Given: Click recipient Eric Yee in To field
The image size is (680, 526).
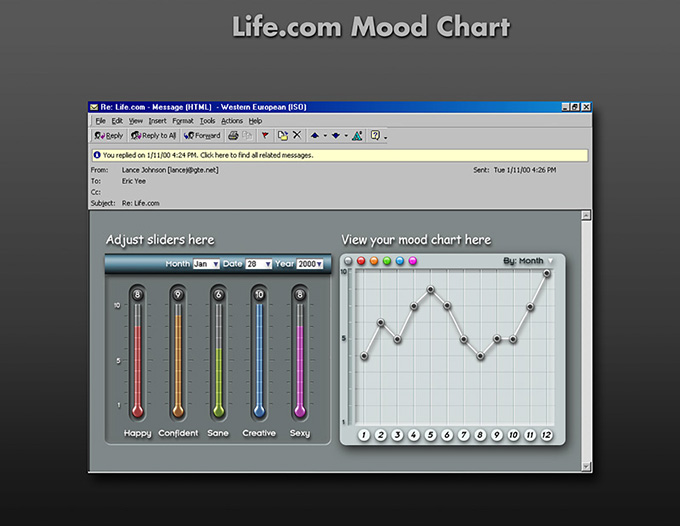Looking at the screenshot, I should coord(134,181).
